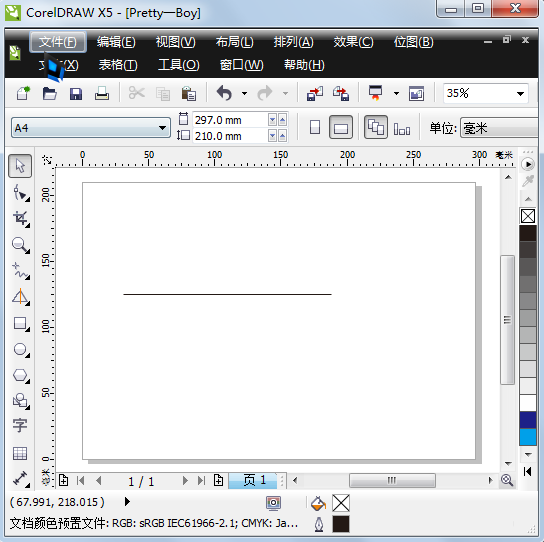544x542 pixels.
Task: Open the 位图(B) menu
Action: pos(413,42)
